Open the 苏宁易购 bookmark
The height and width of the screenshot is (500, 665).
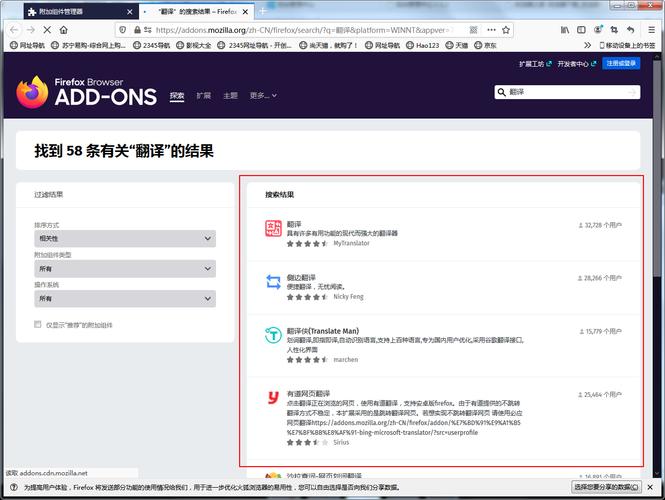[88, 45]
